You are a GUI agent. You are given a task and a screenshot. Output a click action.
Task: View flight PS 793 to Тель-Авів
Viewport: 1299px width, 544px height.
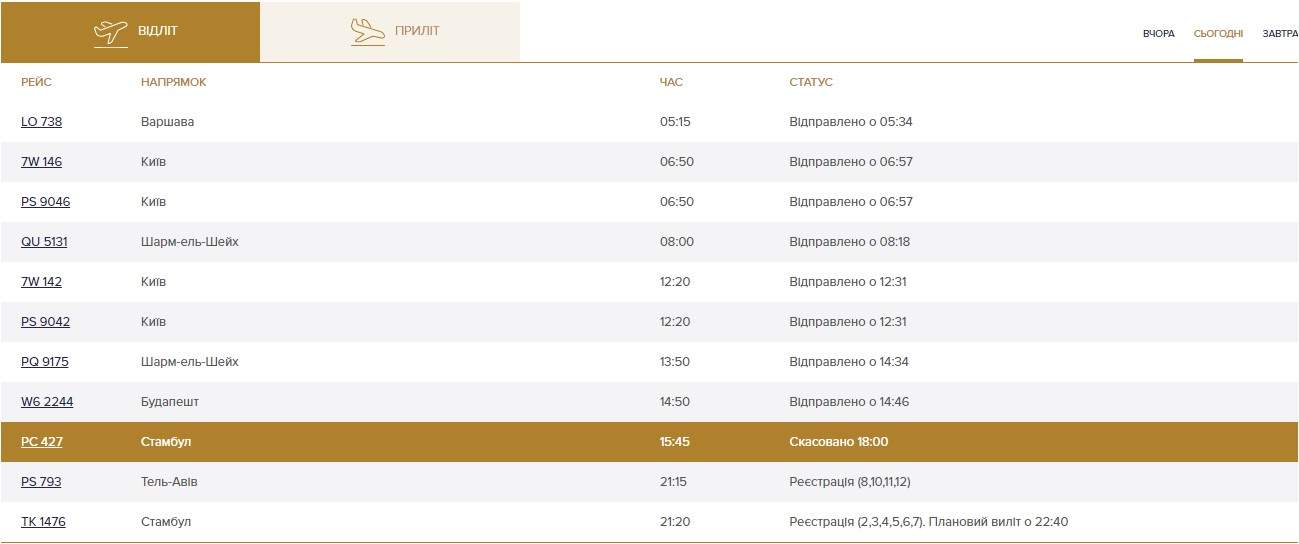(x=41, y=482)
